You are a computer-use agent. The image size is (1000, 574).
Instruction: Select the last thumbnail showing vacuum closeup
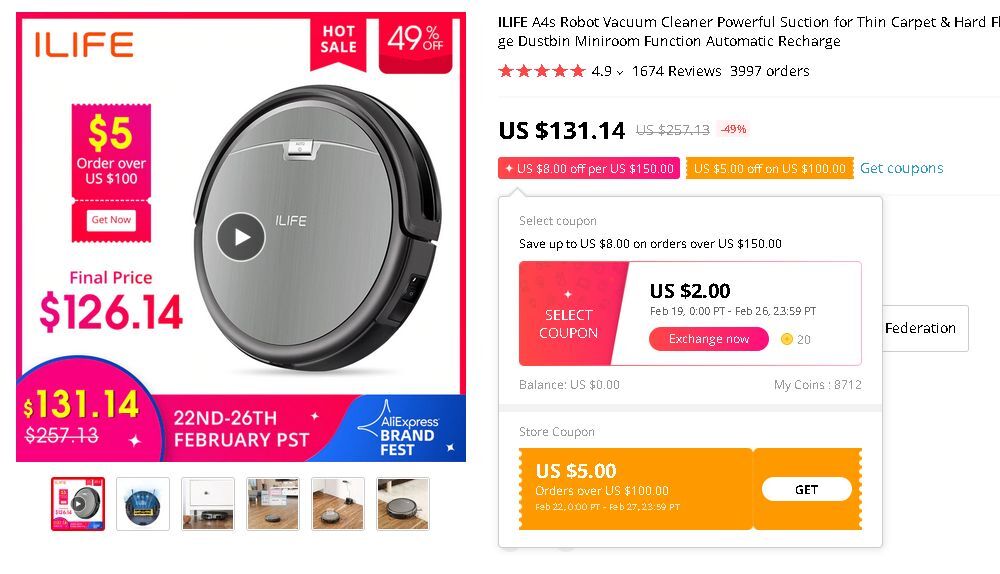[402, 503]
